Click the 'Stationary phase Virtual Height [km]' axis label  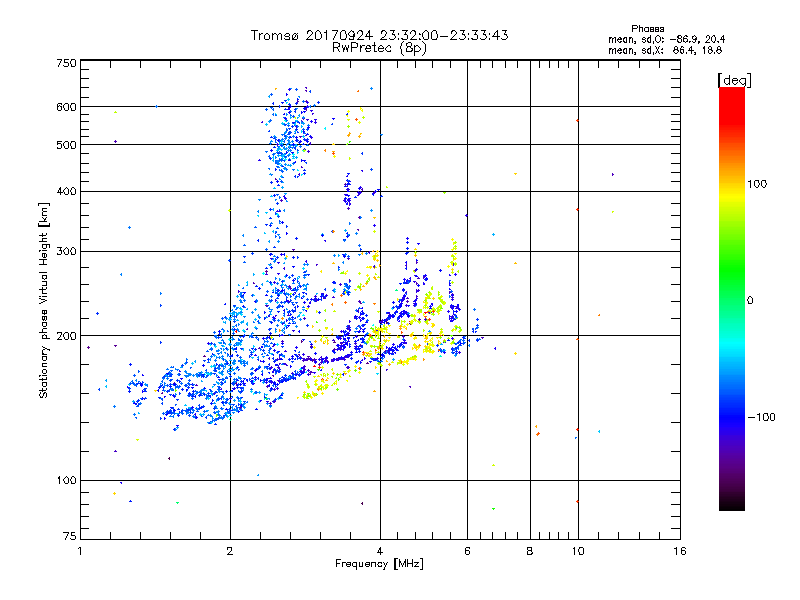click(44, 301)
